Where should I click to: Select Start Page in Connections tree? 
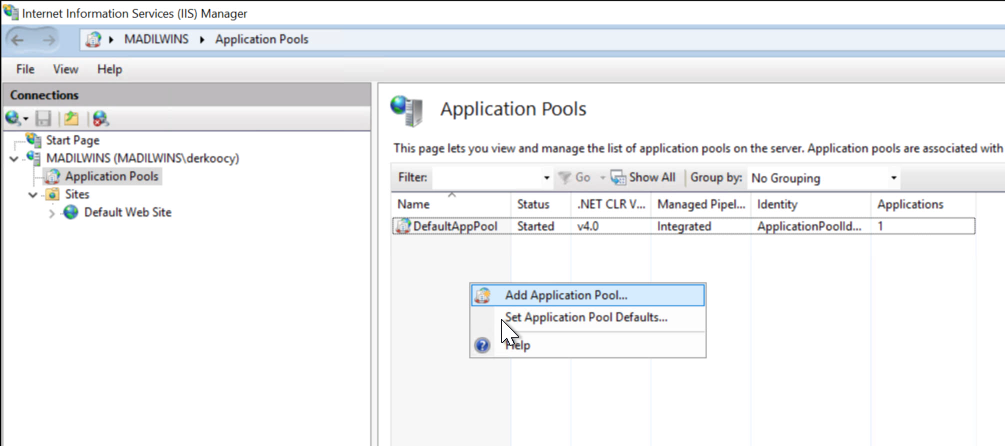coord(72,140)
